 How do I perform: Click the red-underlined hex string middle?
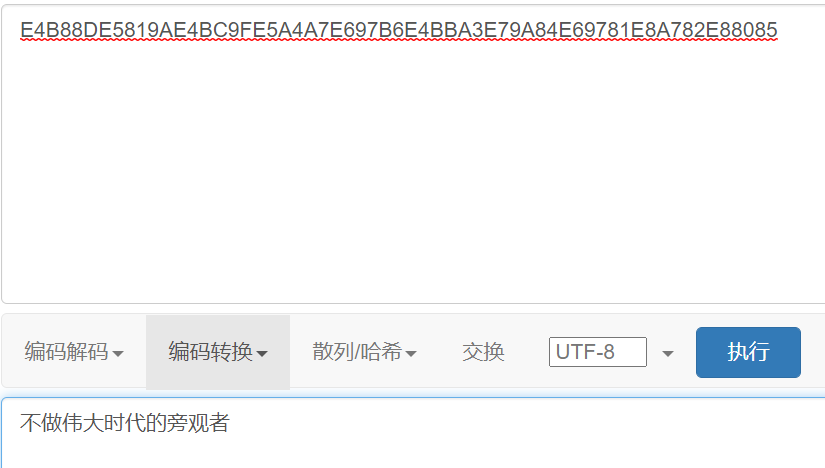pos(399,30)
